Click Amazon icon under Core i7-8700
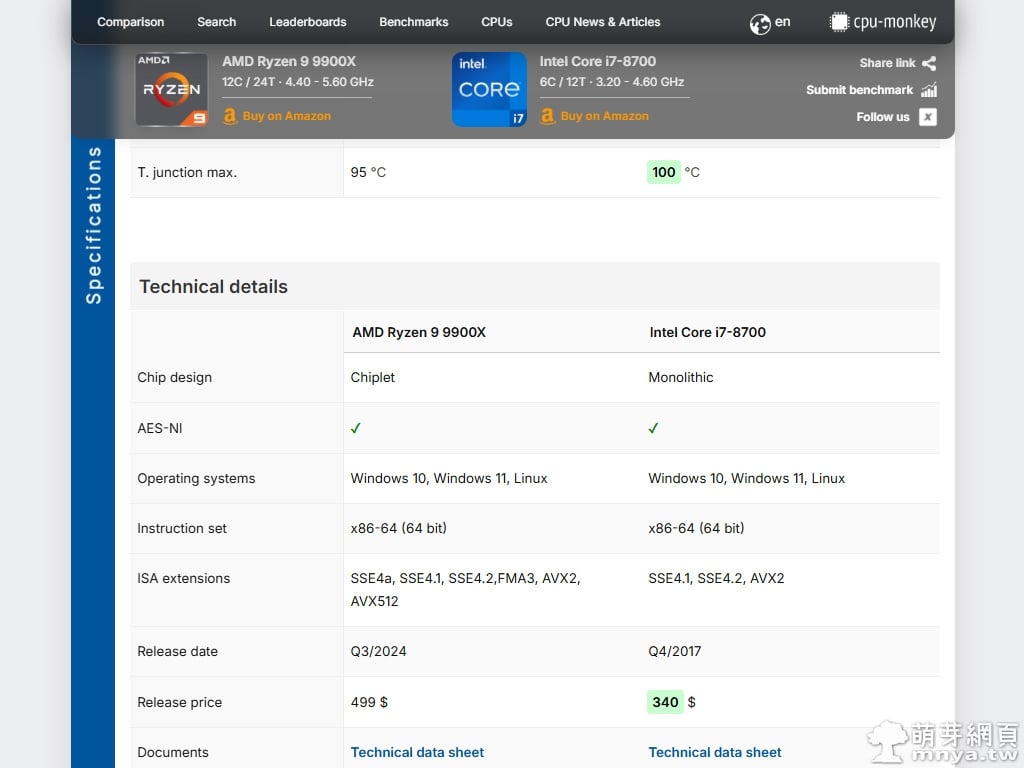1024x768 pixels. coord(547,116)
